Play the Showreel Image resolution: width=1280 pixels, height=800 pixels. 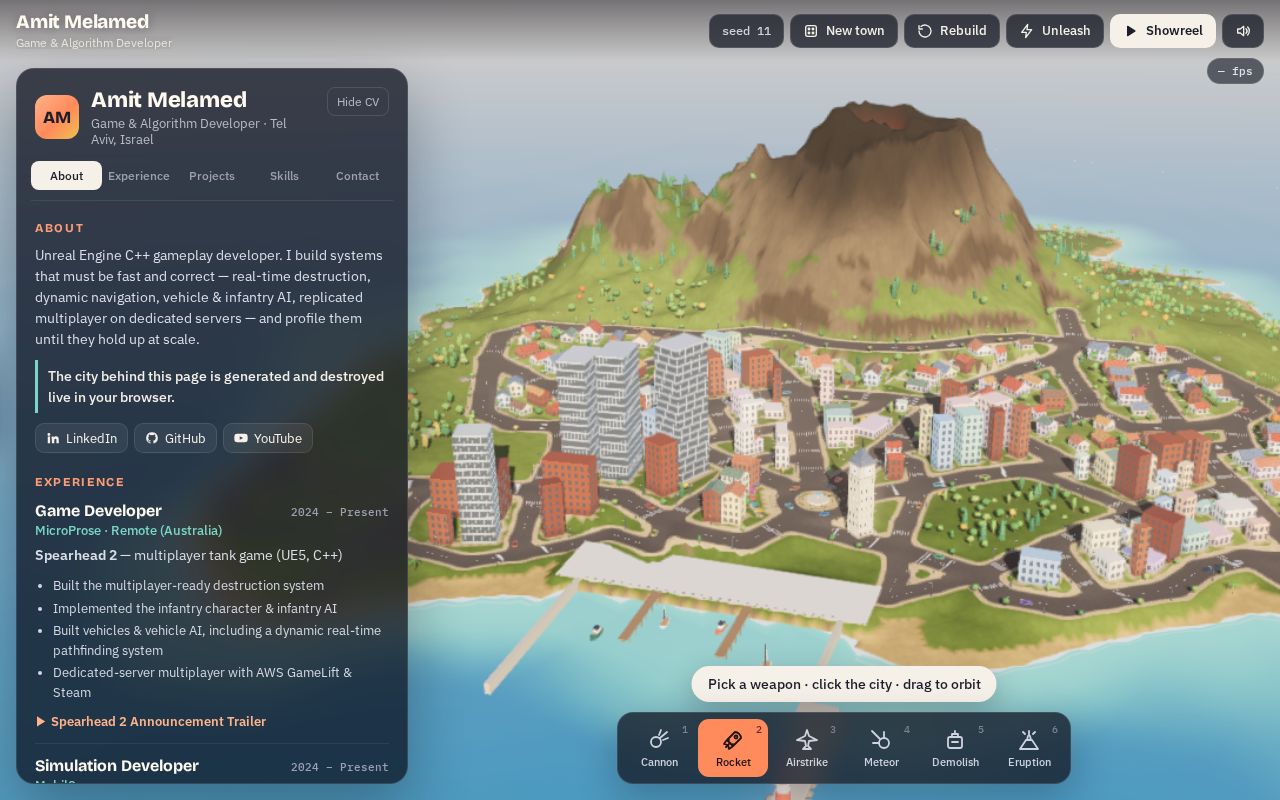click(1163, 31)
